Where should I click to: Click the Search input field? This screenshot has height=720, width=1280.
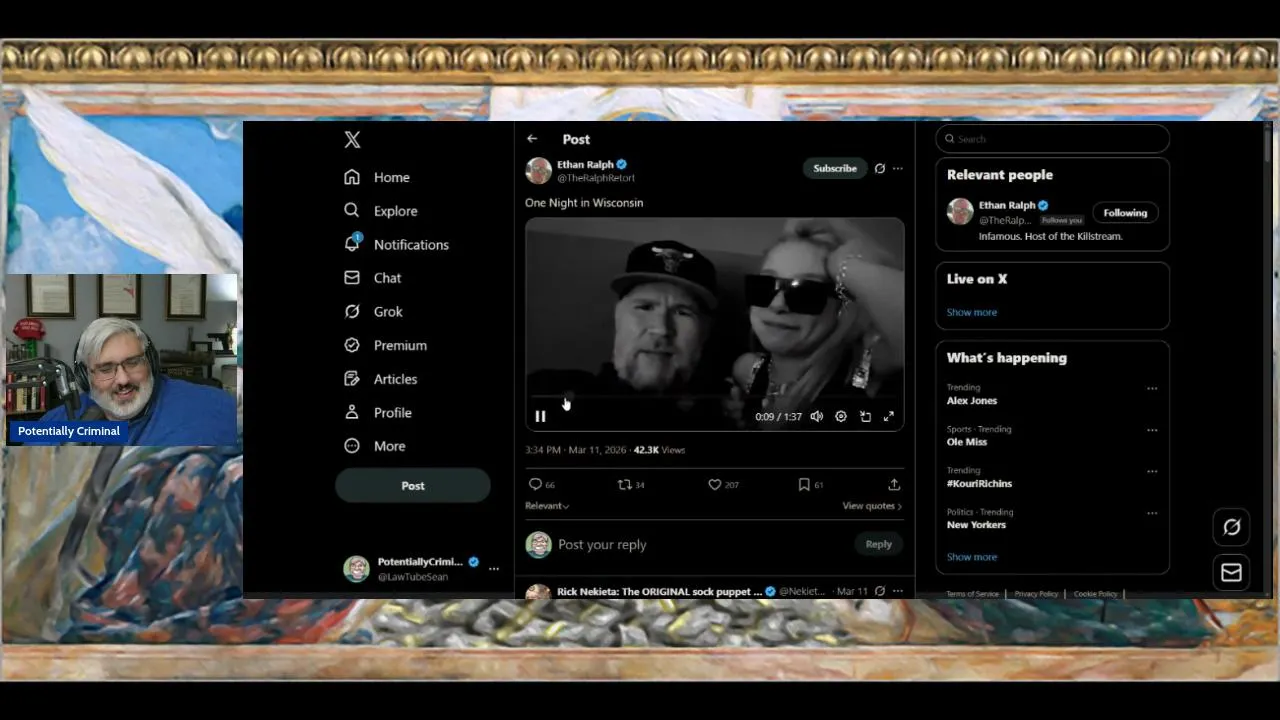(x=1053, y=139)
